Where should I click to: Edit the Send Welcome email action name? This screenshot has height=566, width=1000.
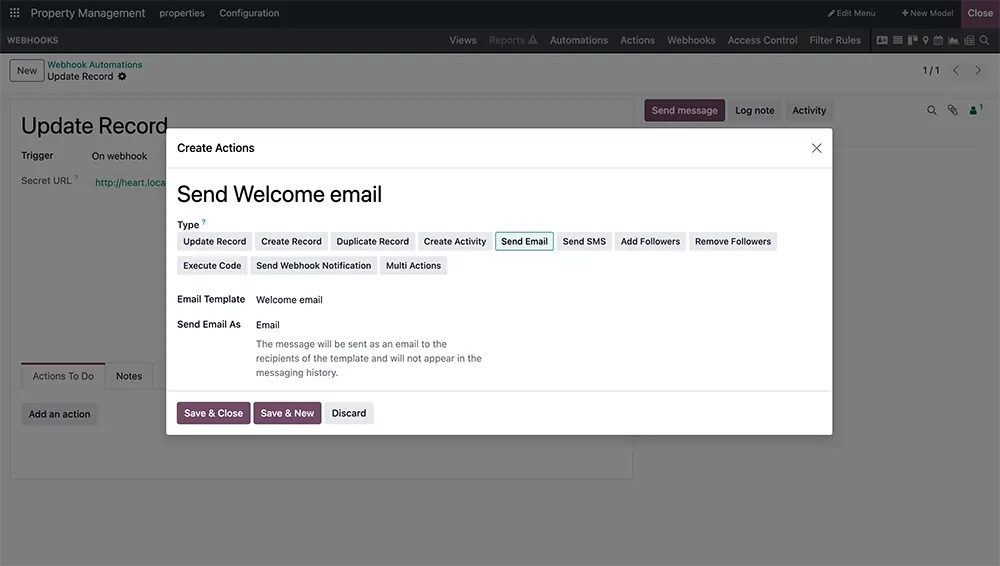[x=279, y=194]
